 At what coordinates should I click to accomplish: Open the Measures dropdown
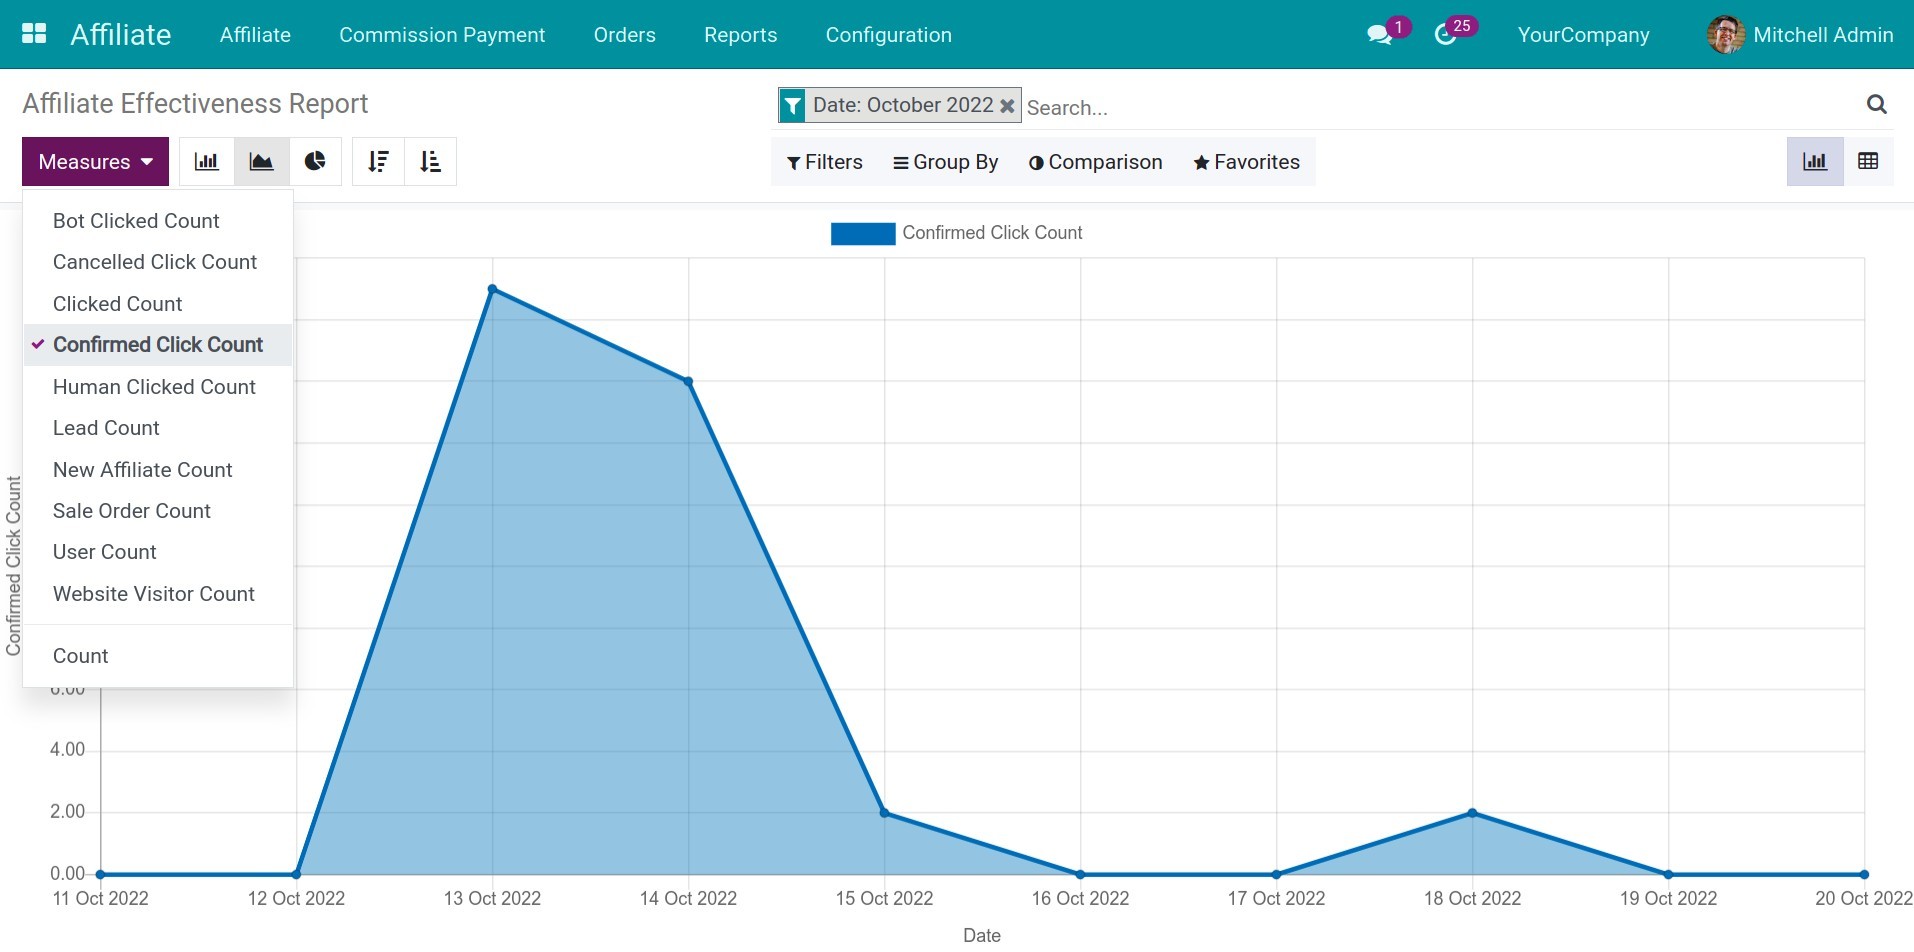tap(94, 160)
